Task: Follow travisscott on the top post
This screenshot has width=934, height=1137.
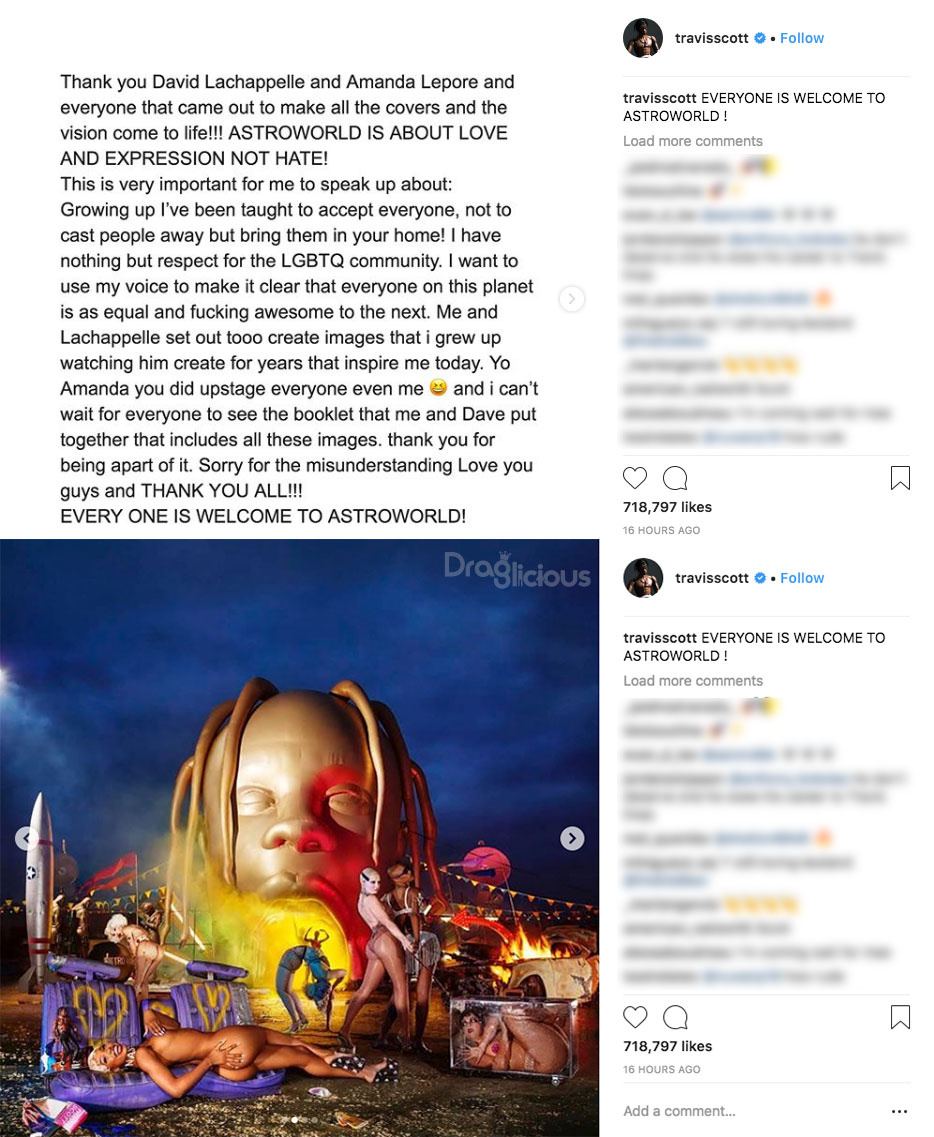Action: [802, 38]
